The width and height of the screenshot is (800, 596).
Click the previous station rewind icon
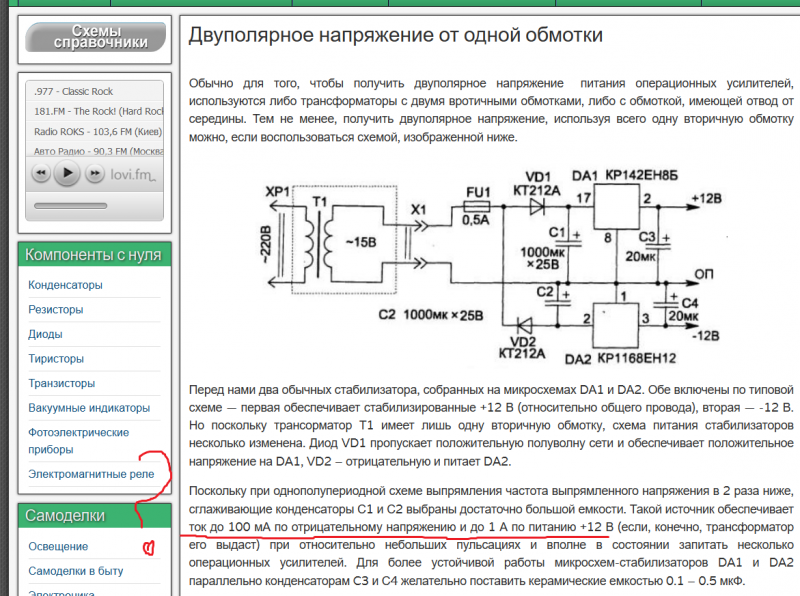[40, 174]
